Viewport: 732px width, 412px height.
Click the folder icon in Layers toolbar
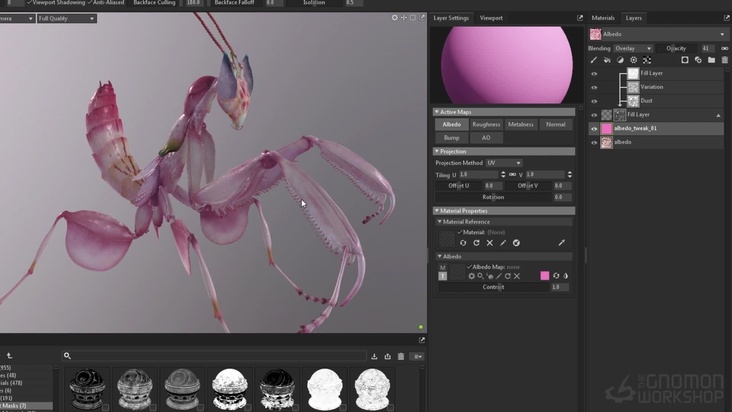pos(711,60)
